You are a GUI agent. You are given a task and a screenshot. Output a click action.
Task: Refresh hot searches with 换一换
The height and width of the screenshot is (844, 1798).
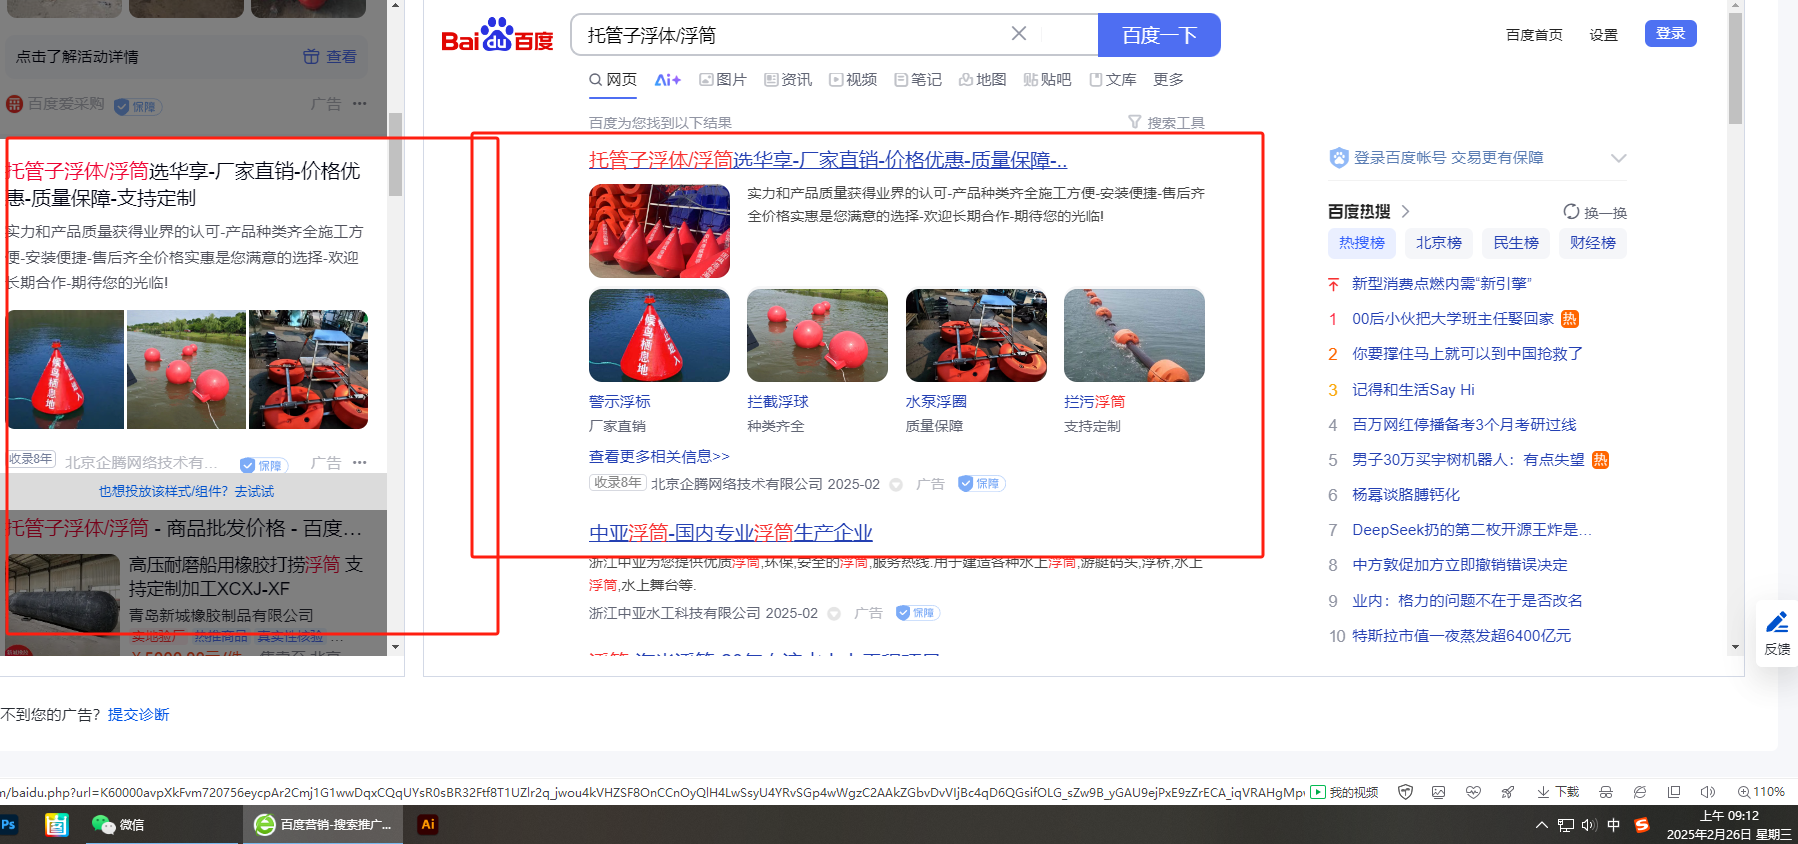[x=1595, y=212]
